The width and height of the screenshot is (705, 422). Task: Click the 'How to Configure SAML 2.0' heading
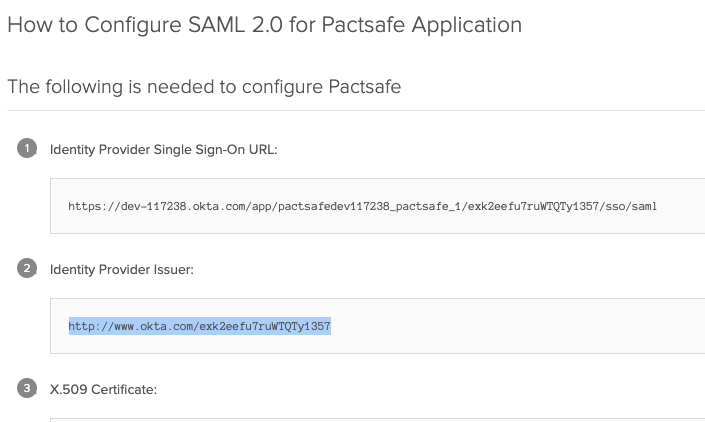265,25
